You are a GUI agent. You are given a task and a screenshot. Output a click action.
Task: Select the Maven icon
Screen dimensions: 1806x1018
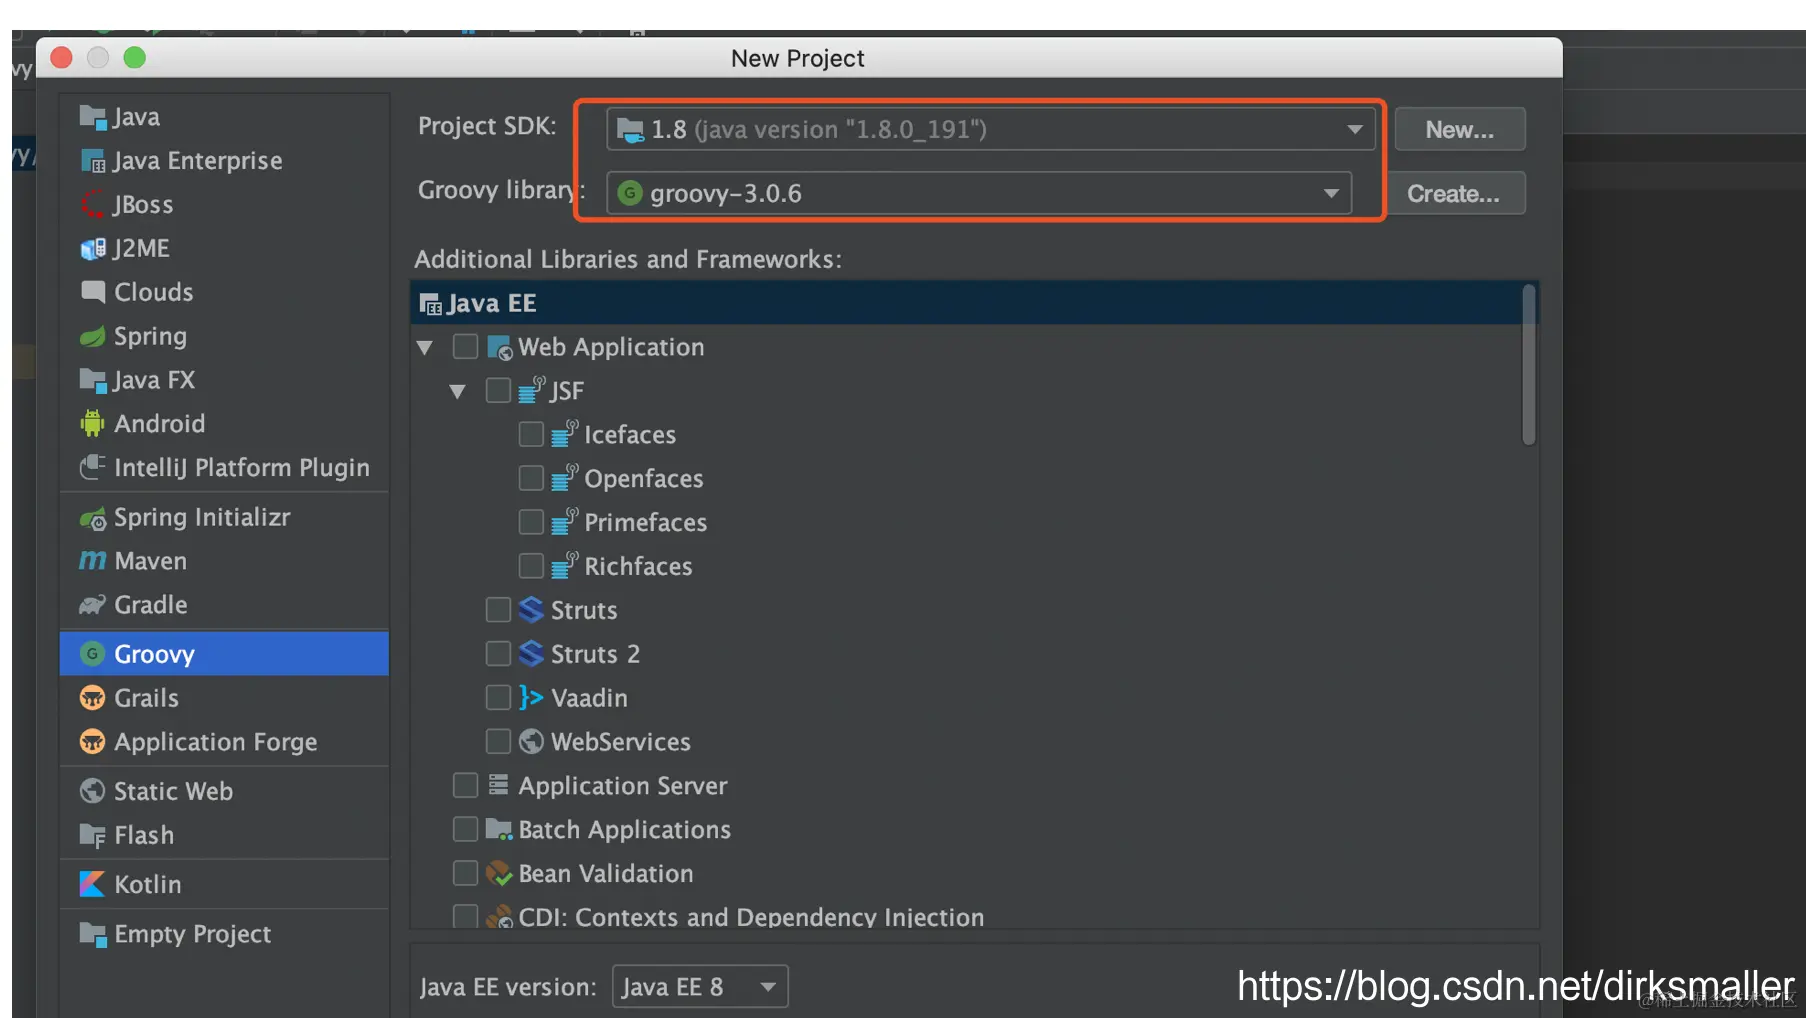tap(92, 561)
